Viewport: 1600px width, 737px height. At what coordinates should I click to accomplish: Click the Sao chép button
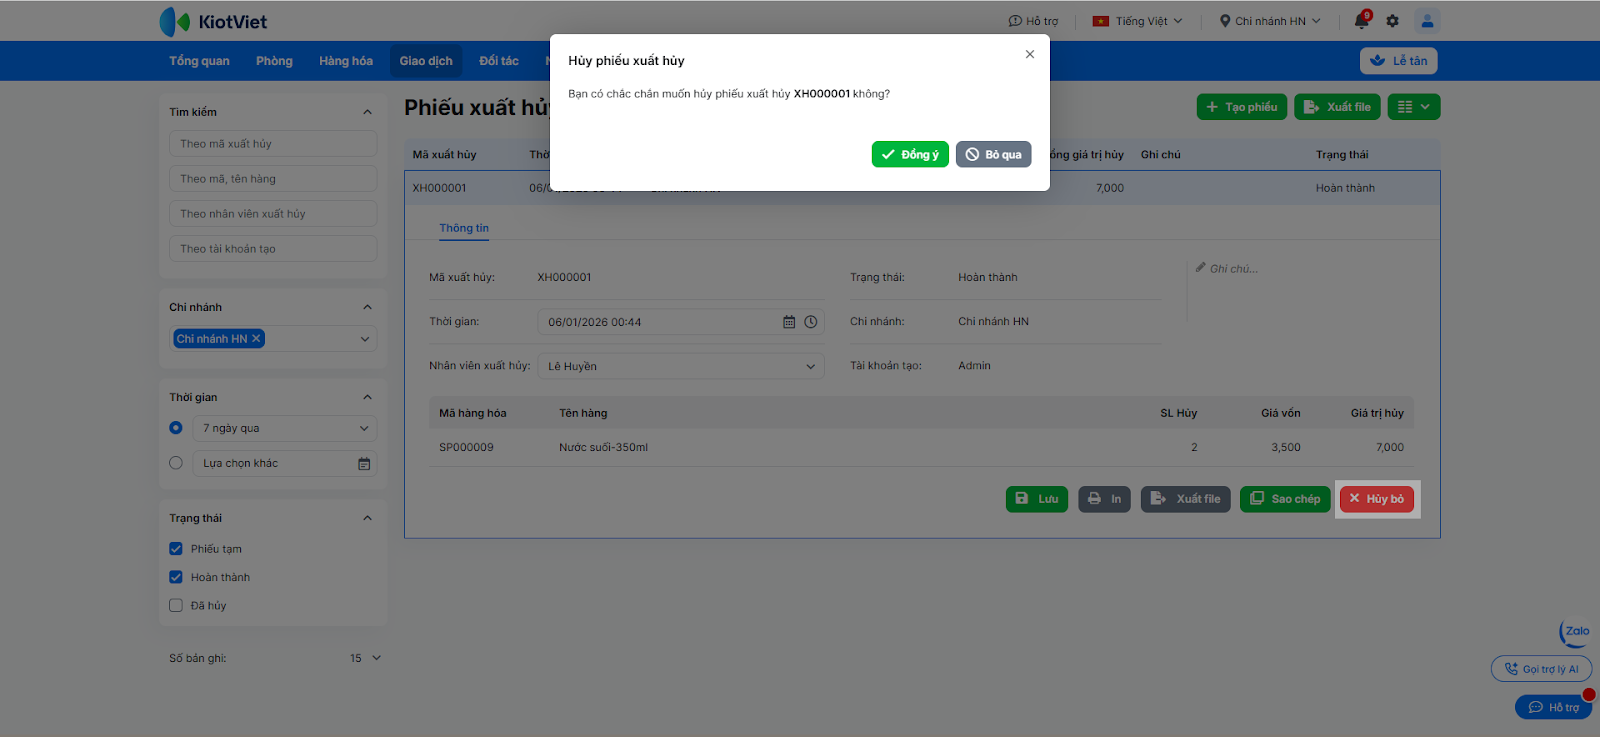[1285, 499]
